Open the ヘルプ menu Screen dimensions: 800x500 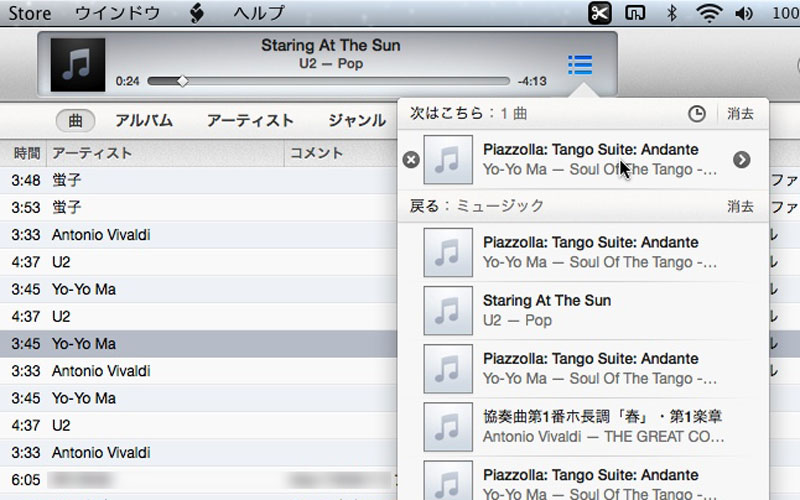click(x=259, y=13)
